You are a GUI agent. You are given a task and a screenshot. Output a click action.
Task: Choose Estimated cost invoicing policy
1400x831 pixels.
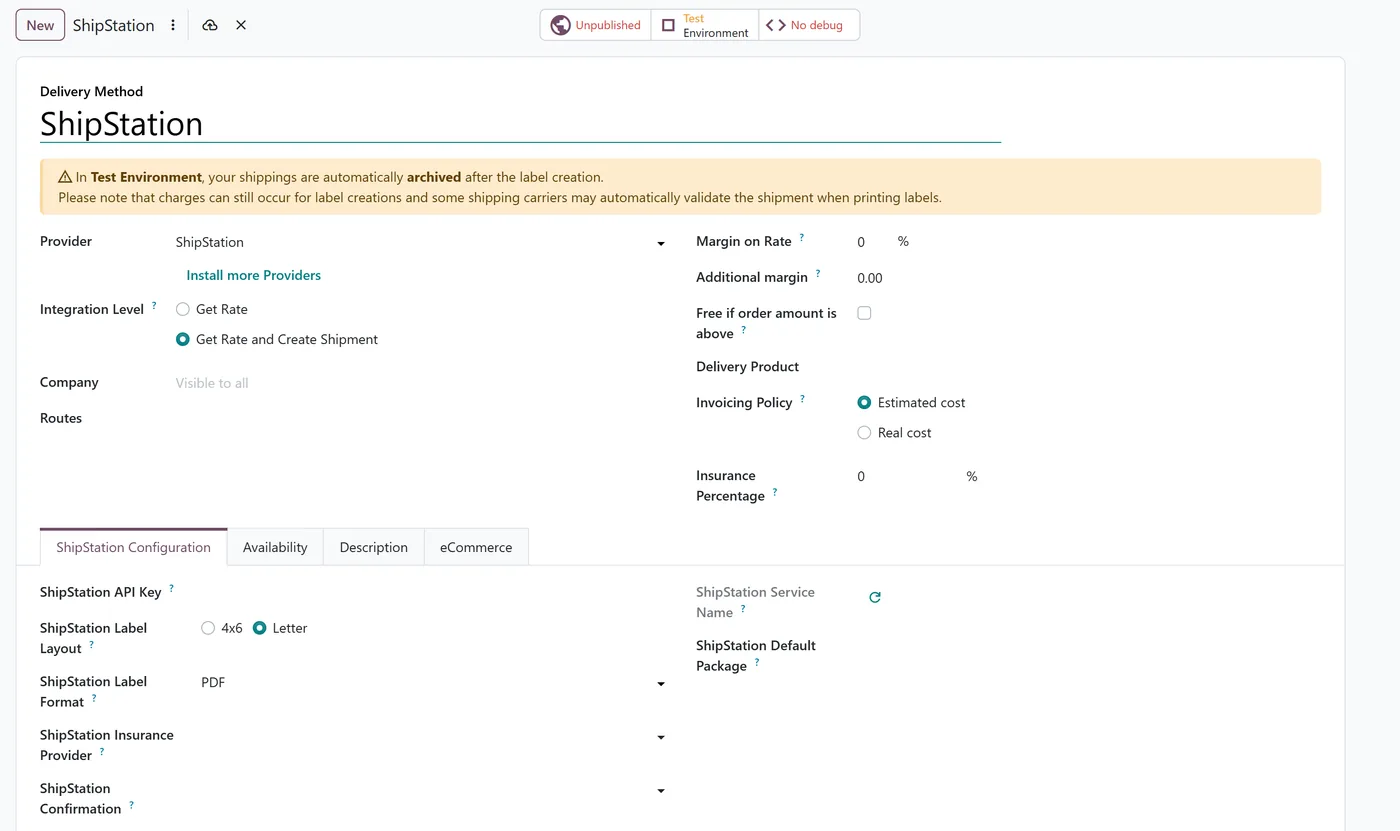(x=864, y=403)
